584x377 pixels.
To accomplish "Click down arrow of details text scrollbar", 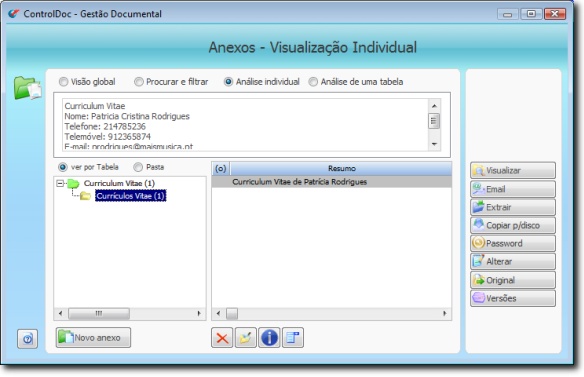I will pyautogui.click(x=434, y=144).
